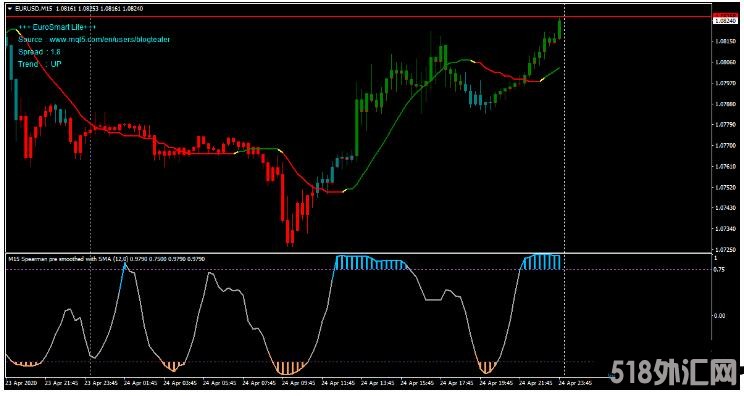
Task: Select the 24 Apr 23:45 time label
Action: (x=576, y=383)
